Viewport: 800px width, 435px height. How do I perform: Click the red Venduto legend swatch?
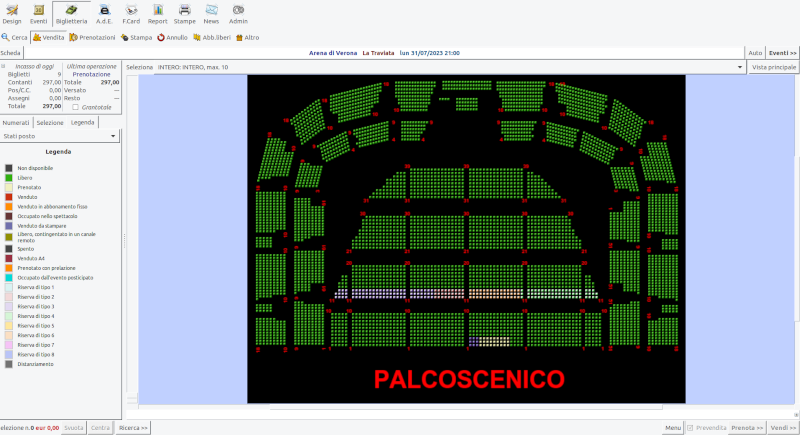[x=9, y=197]
